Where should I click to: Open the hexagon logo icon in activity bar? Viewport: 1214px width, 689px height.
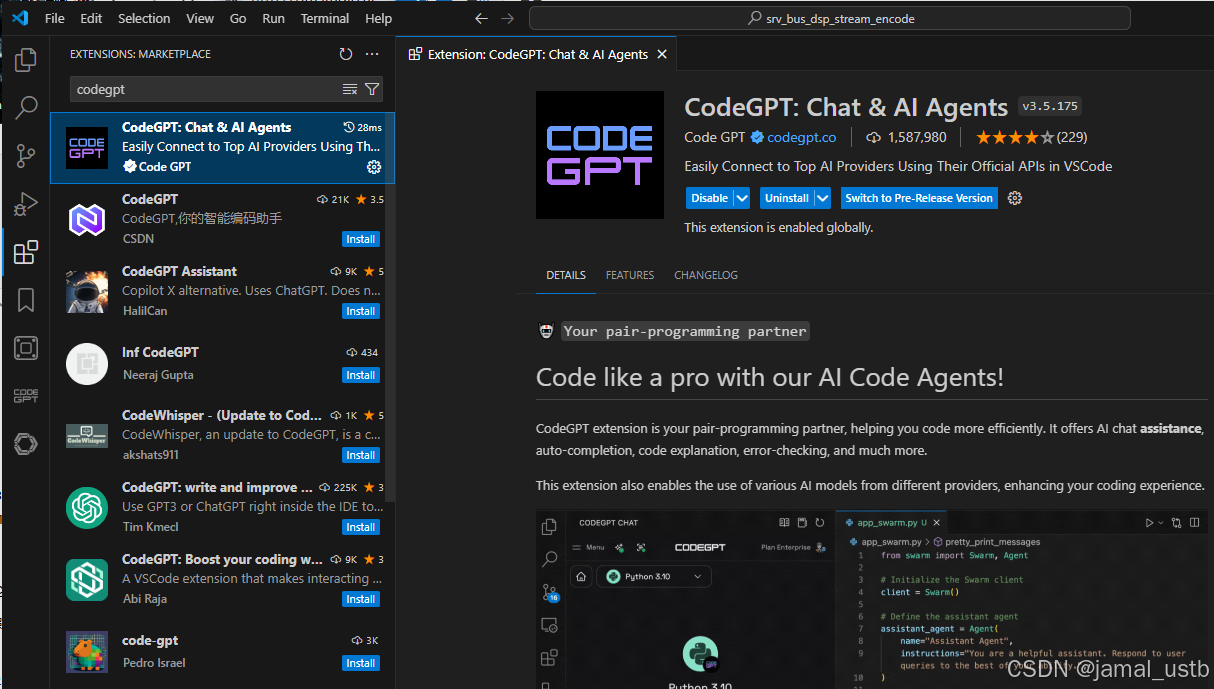click(x=26, y=444)
